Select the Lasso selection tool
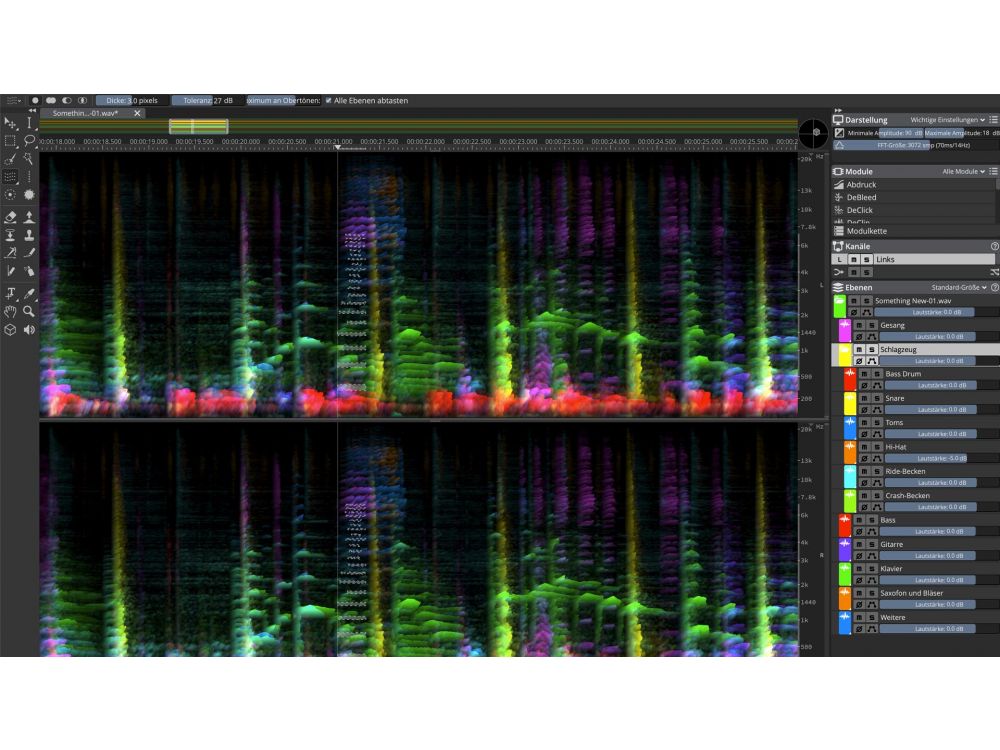The width and height of the screenshot is (1000, 750). [29, 141]
